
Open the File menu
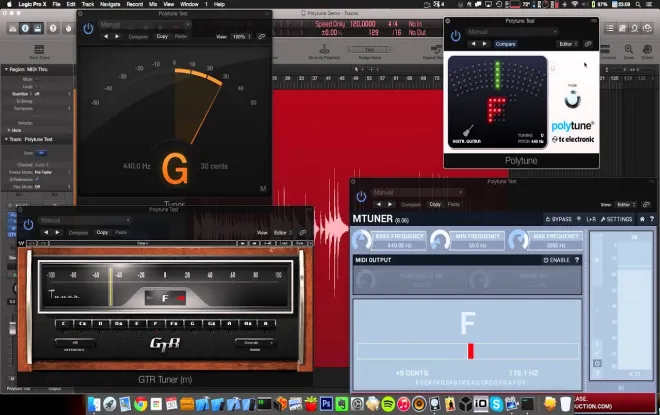pos(56,4)
